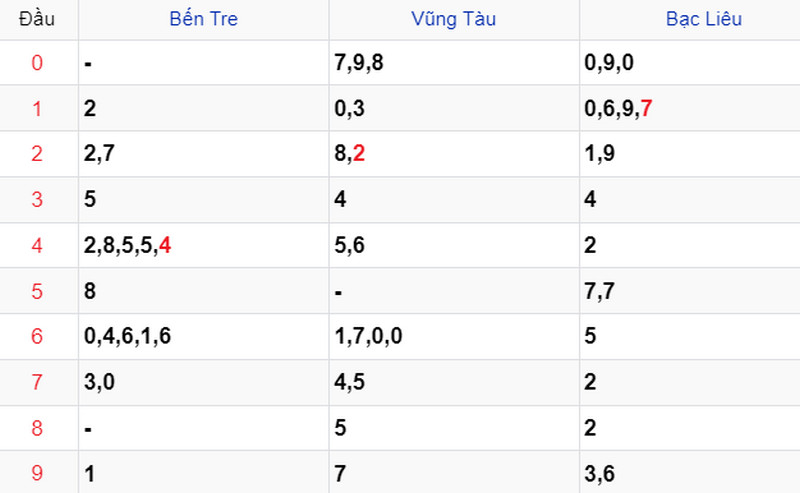
Task: Select Bến Tre cell with 2,8,5,5,4
Action: 204,245
